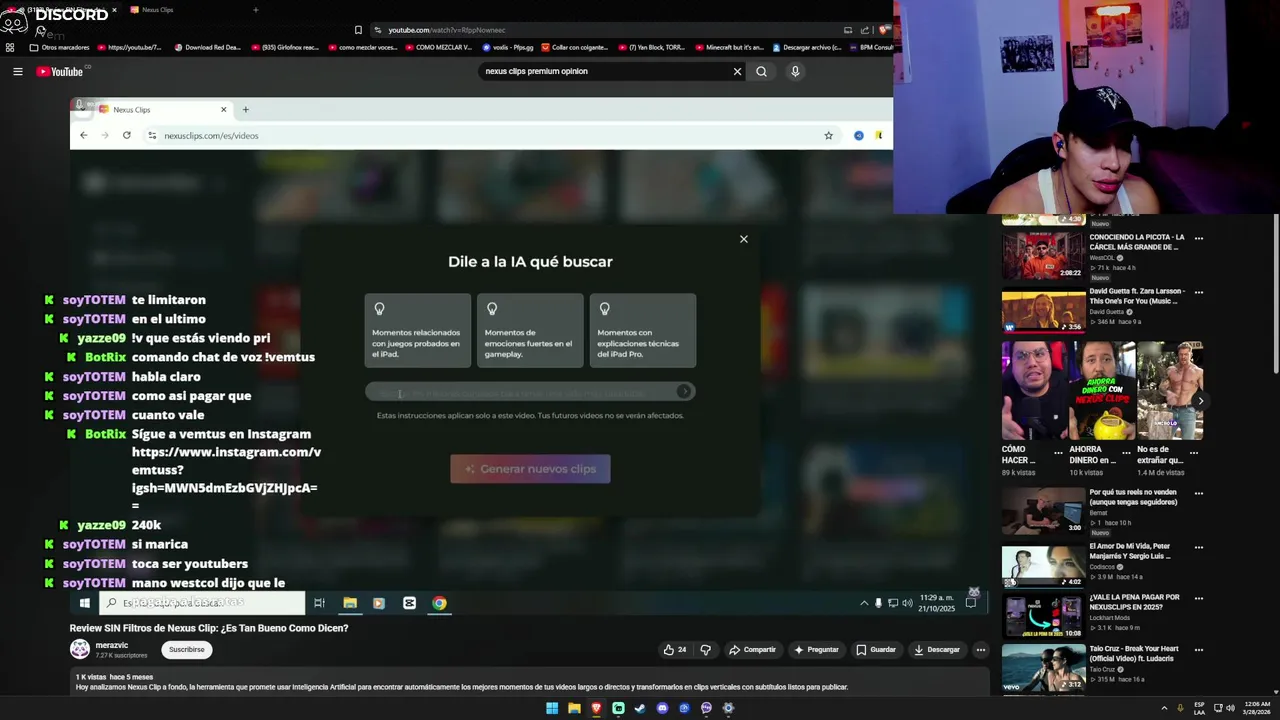Screen dimensions: 1280x720
Task: Click 'Generar nuevos clips' button
Action: (530, 469)
